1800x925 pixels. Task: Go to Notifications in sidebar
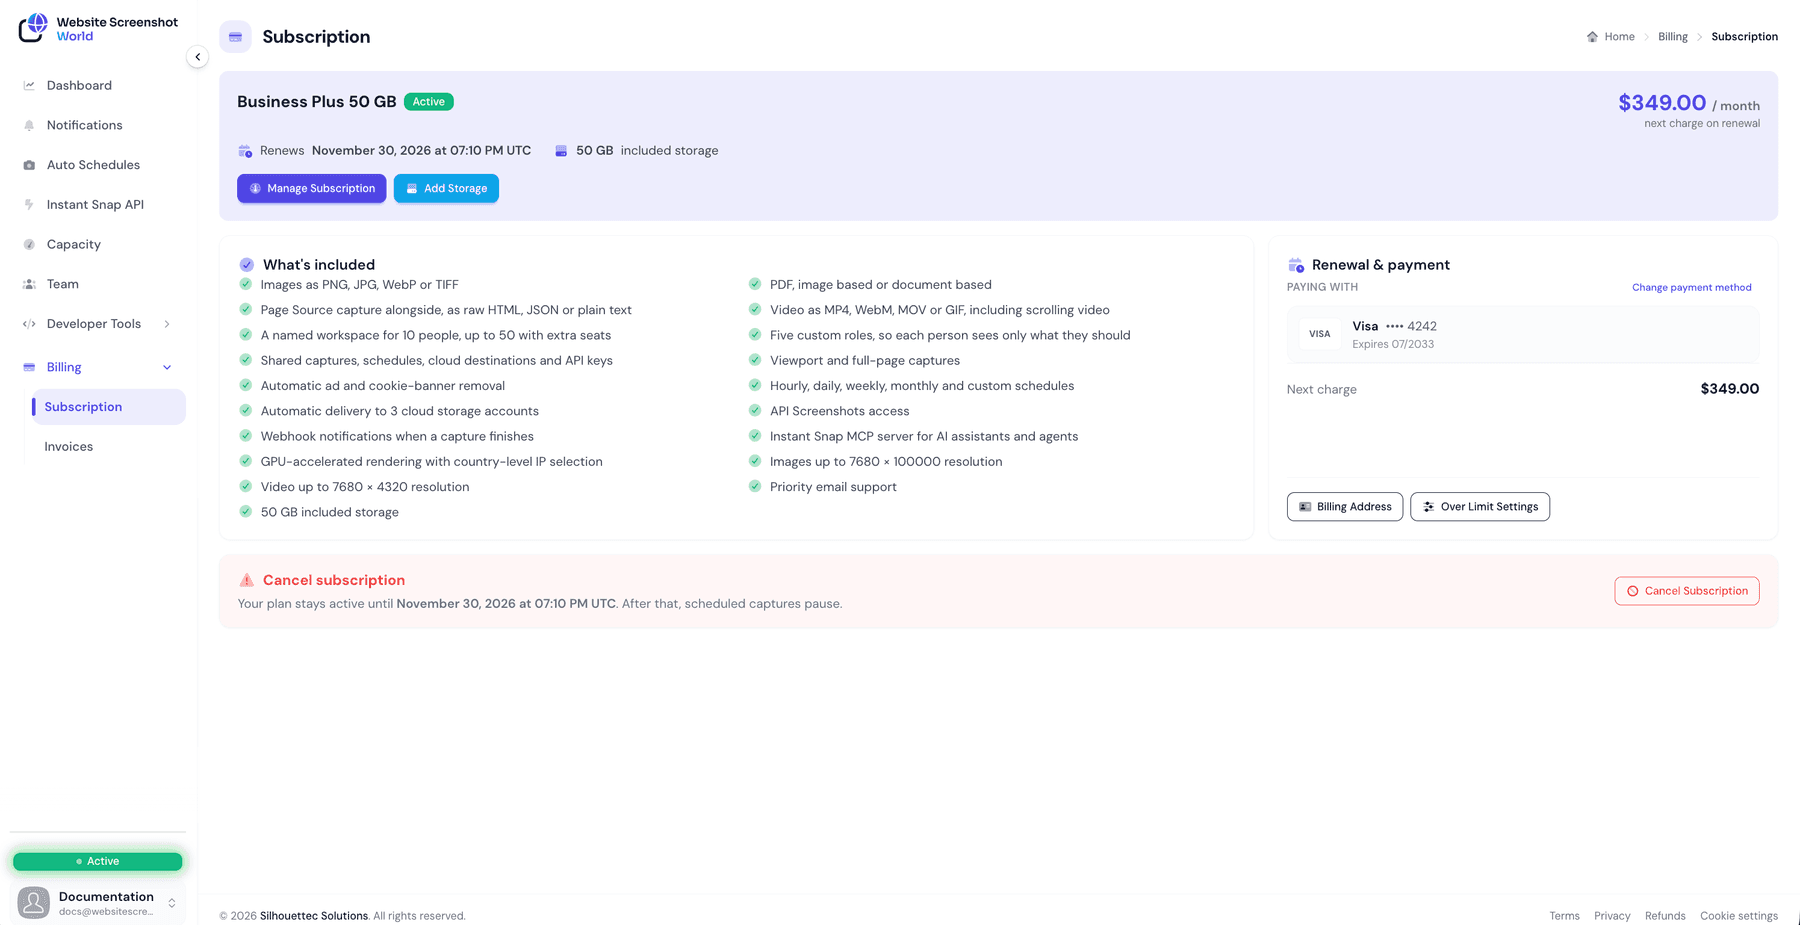click(x=98, y=125)
